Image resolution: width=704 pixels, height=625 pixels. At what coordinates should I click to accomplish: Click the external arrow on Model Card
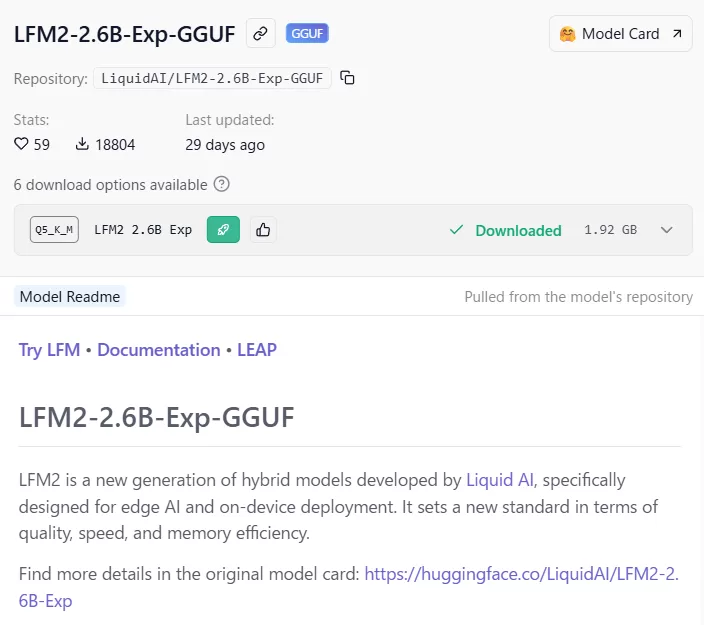(x=677, y=34)
